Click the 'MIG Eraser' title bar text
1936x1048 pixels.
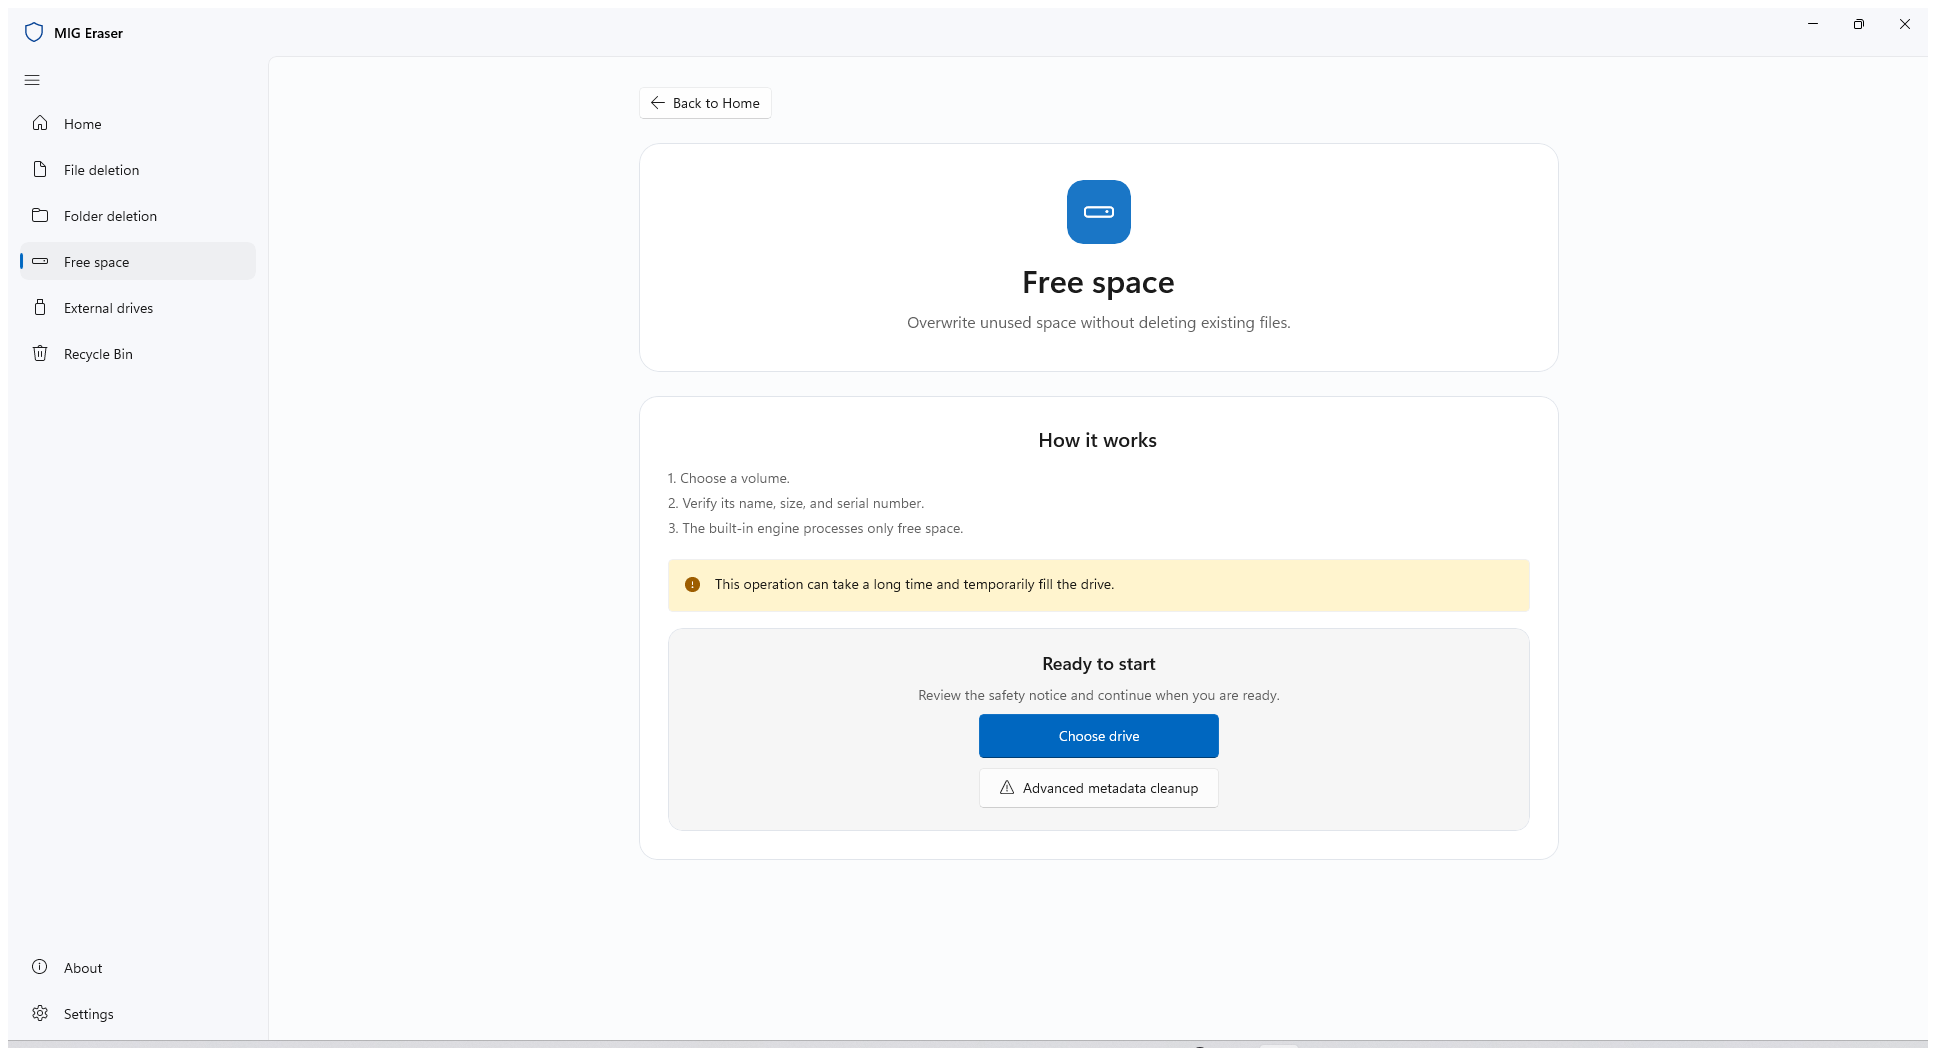pos(89,33)
